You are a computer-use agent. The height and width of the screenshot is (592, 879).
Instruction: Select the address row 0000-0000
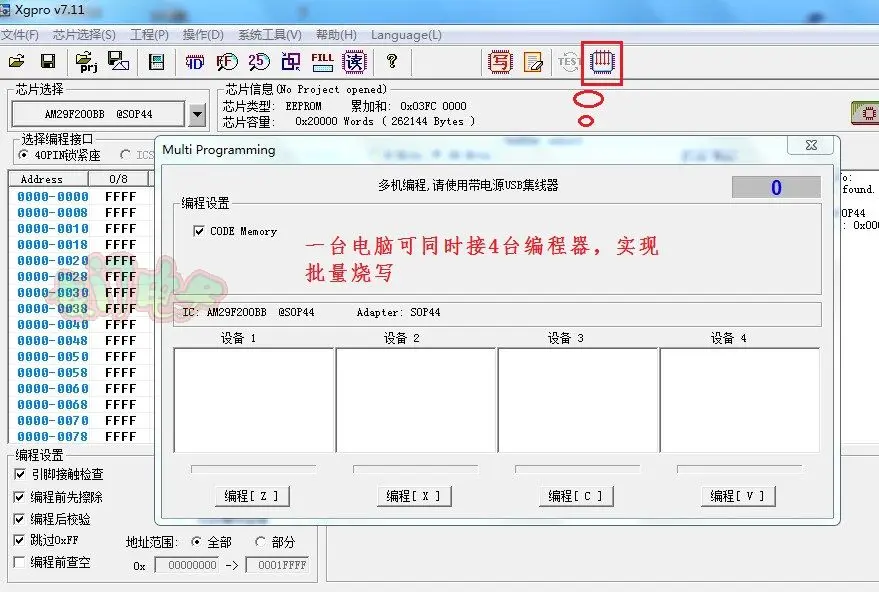[53, 197]
